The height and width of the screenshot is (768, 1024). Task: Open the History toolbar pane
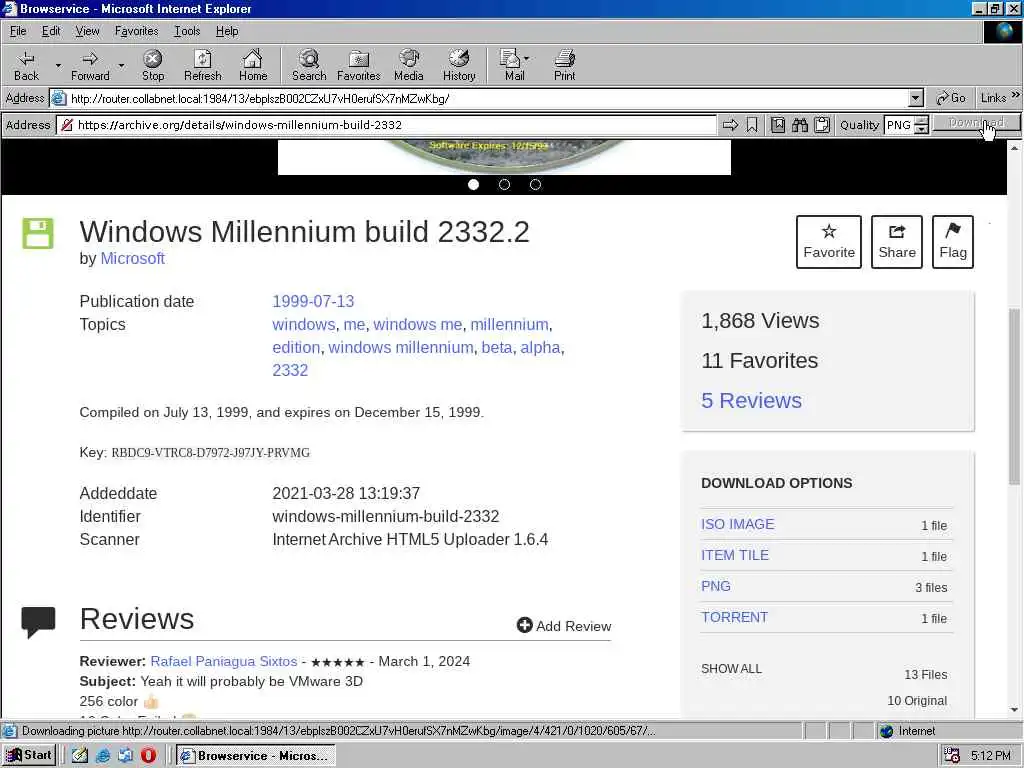click(459, 65)
